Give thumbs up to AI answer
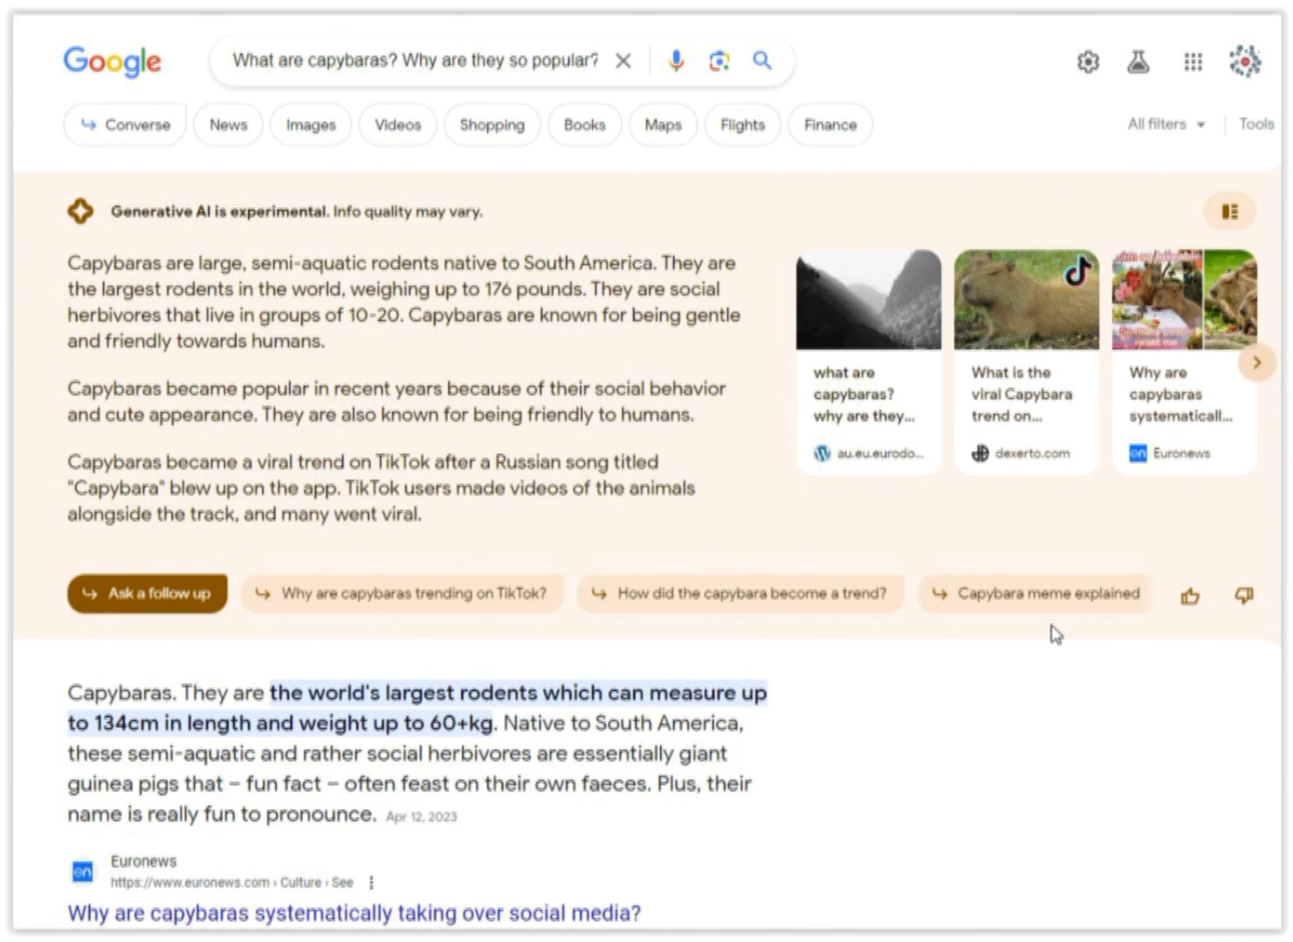The height and width of the screenshot is (942, 1293). pyautogui.click(x=1190, y=596)
